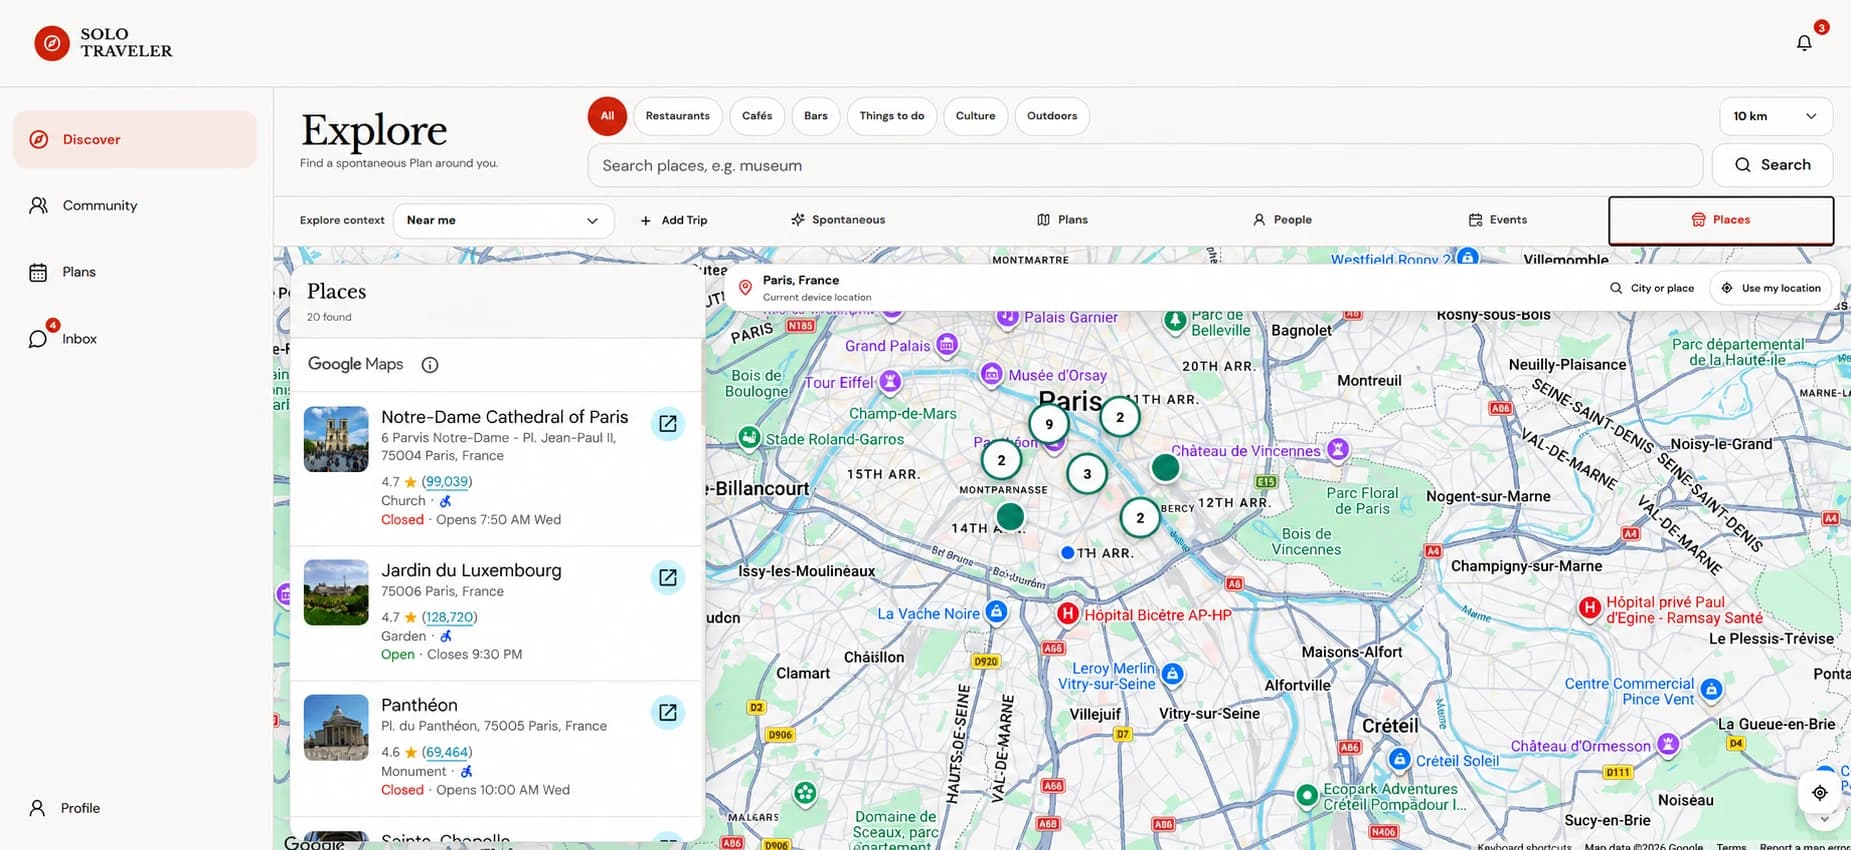Click the Search button
The image size is (1851, 850).
[1772, 165]
